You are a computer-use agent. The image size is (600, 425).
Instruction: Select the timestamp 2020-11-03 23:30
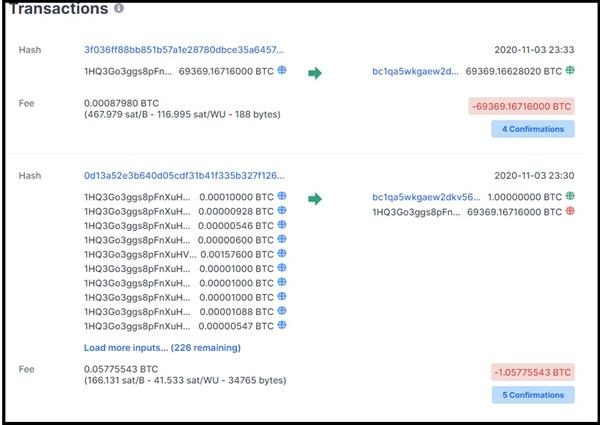[534, 176]
